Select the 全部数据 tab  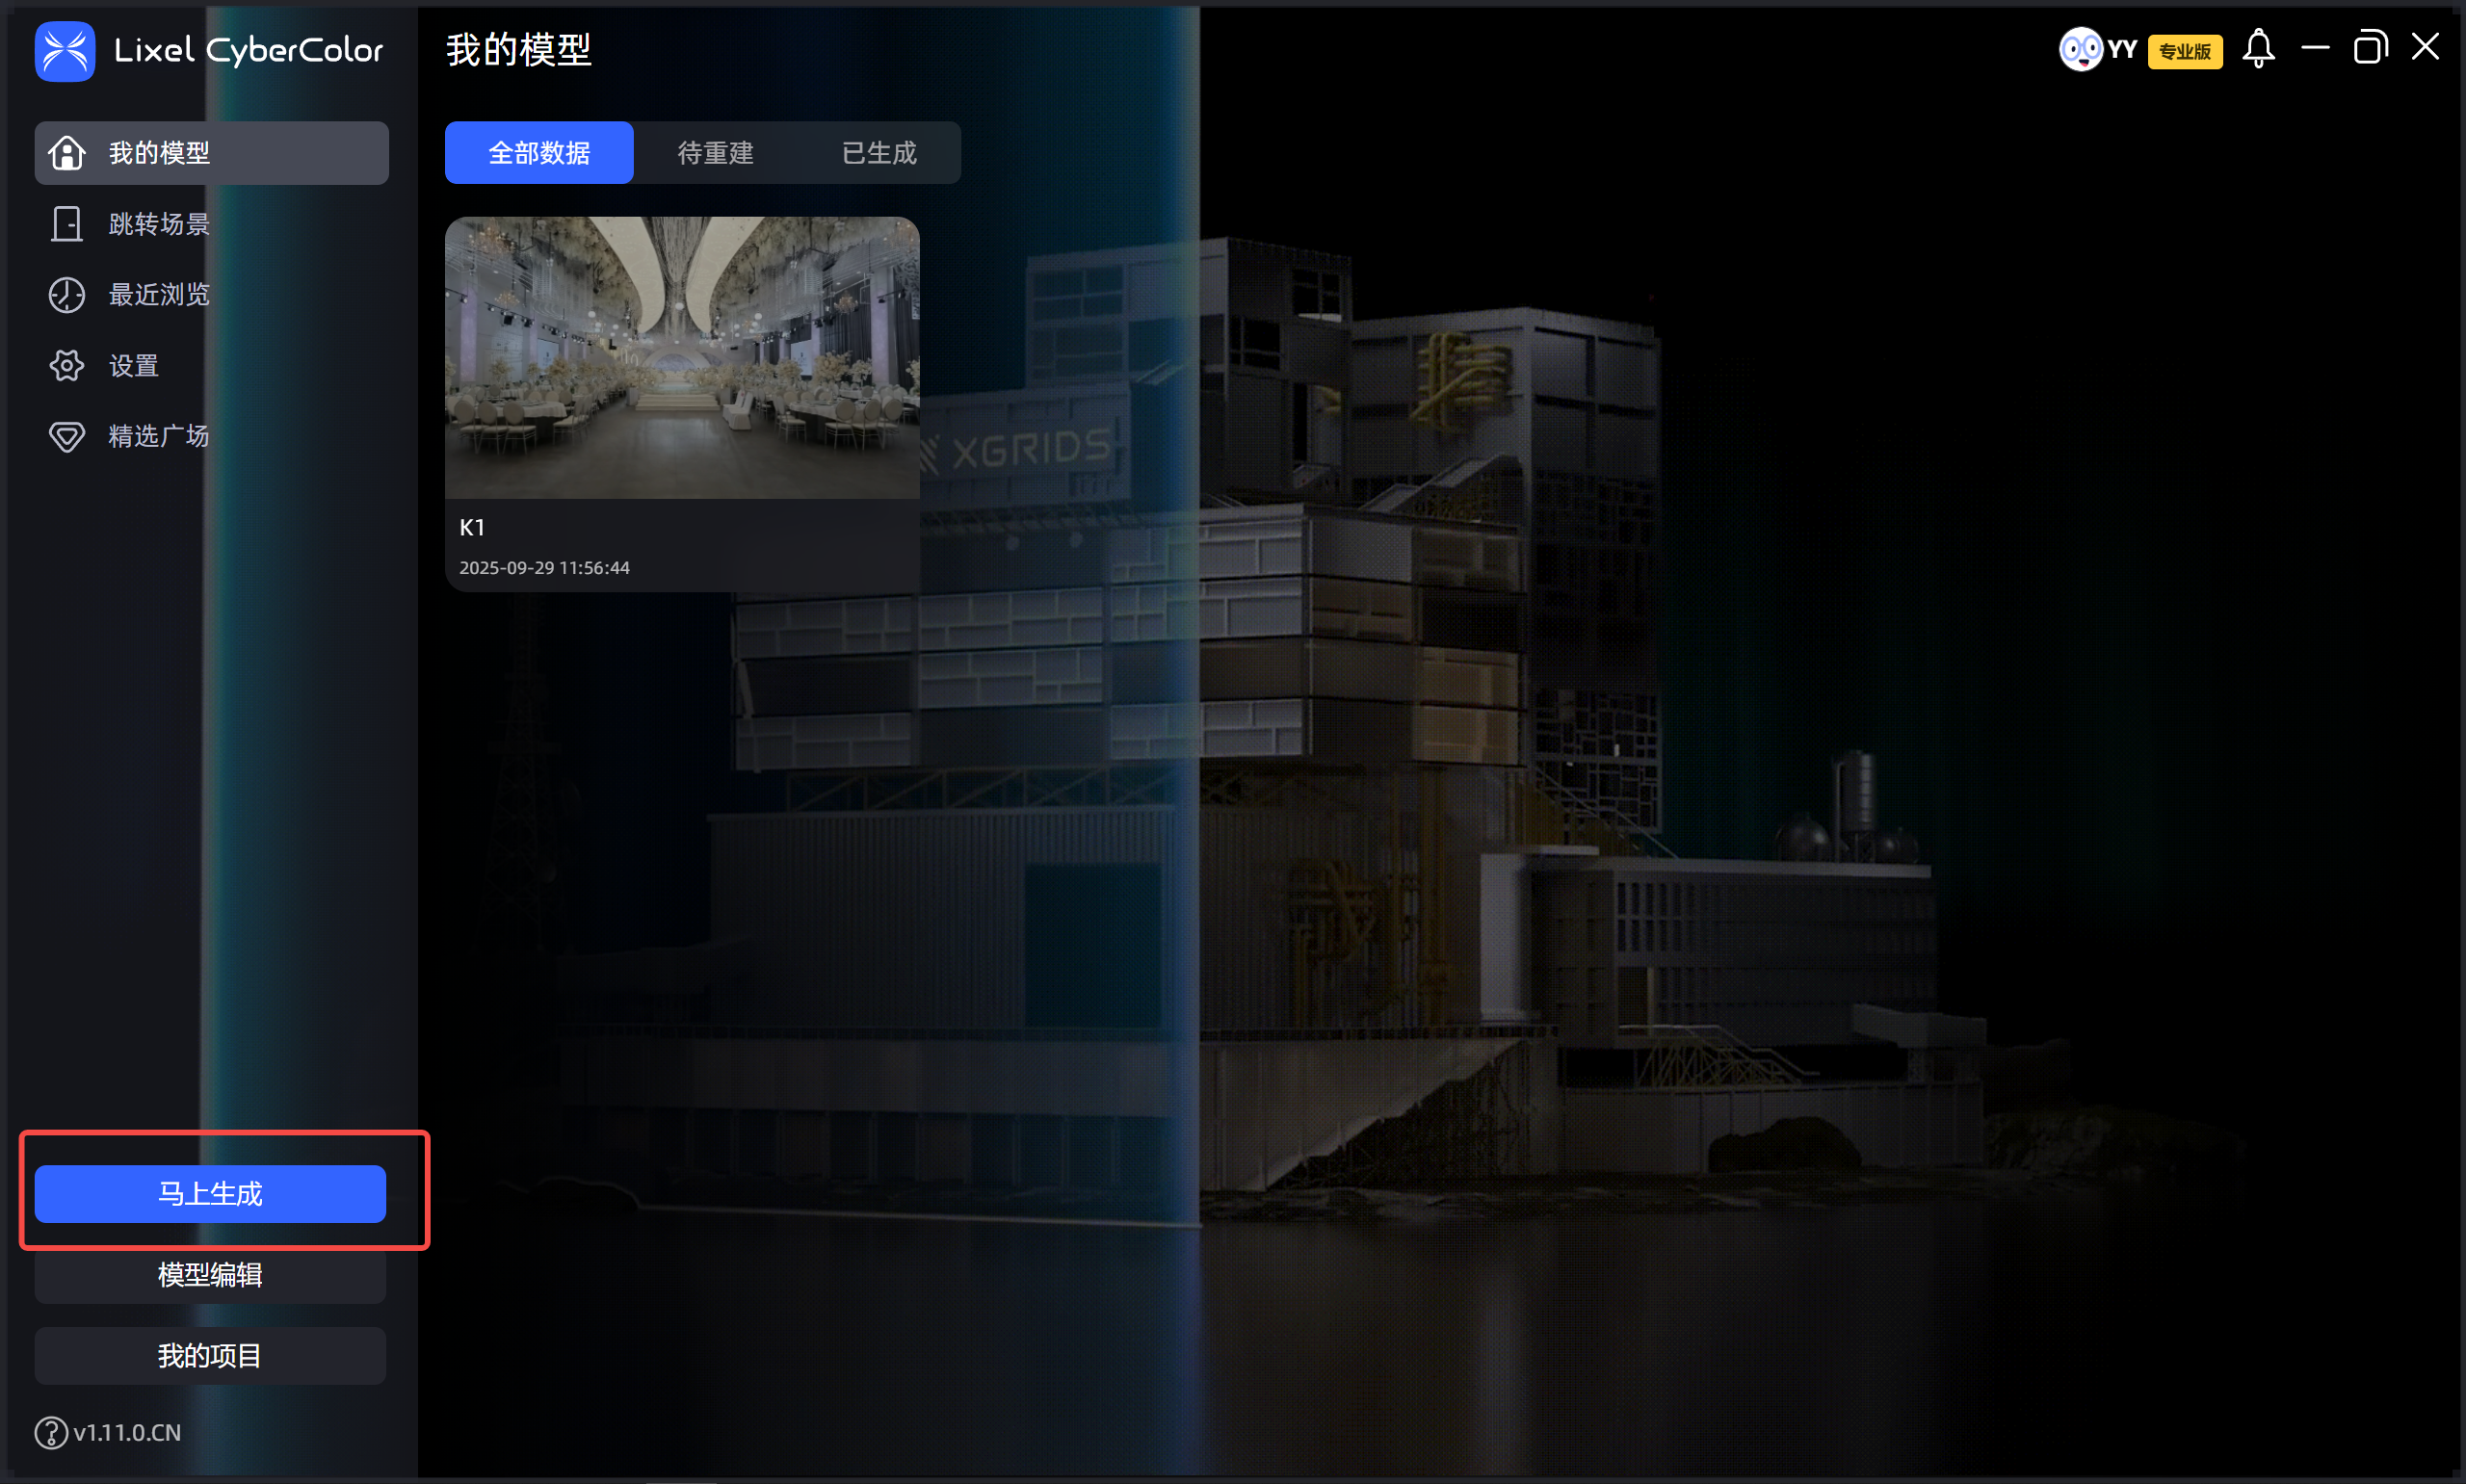tap(539, 153)
